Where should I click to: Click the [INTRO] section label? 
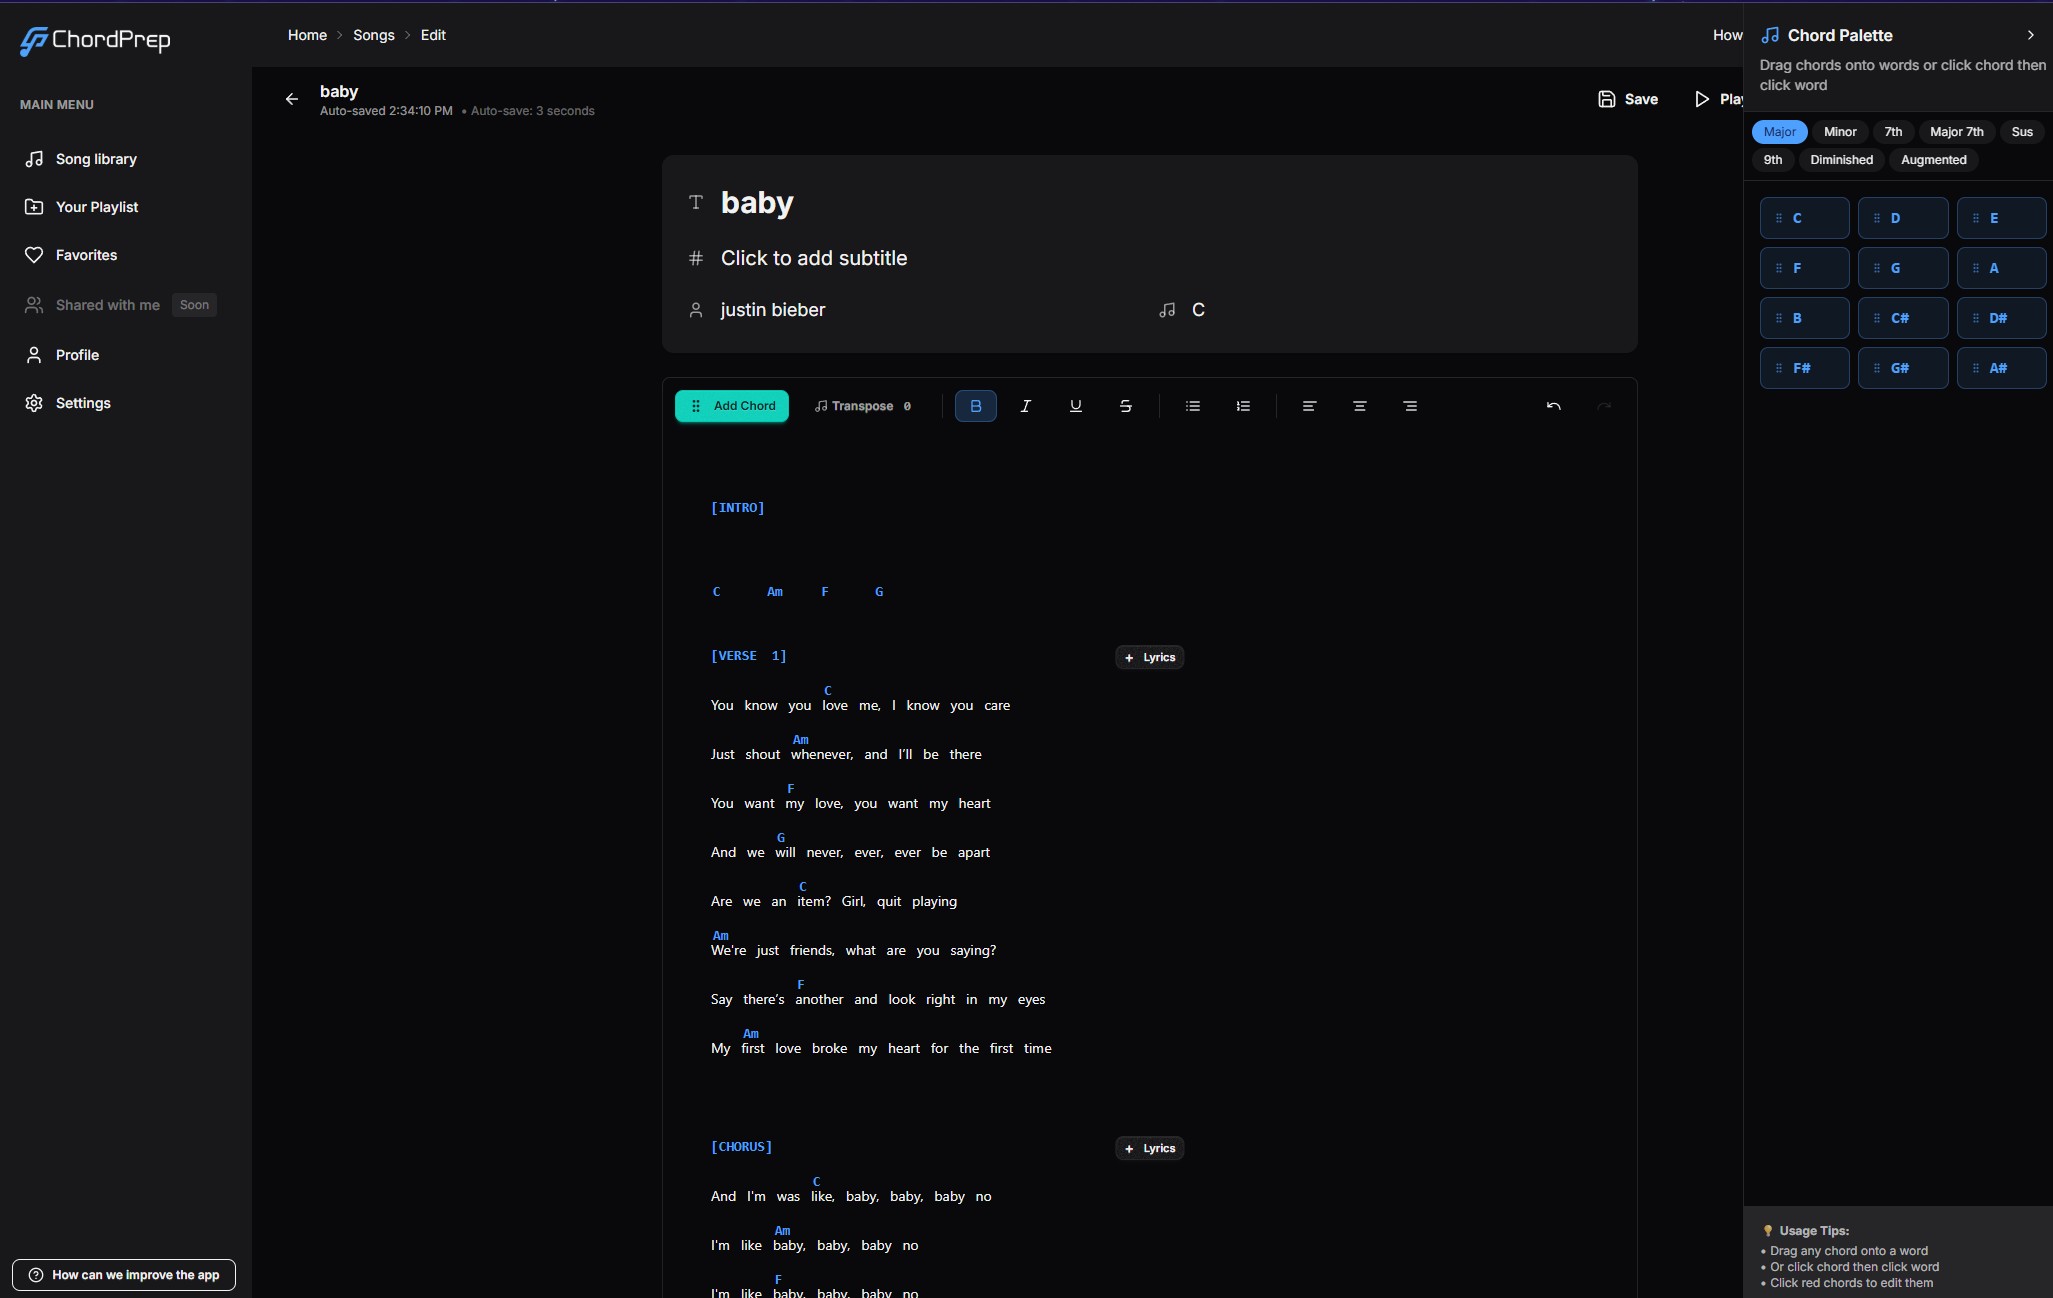738,508
